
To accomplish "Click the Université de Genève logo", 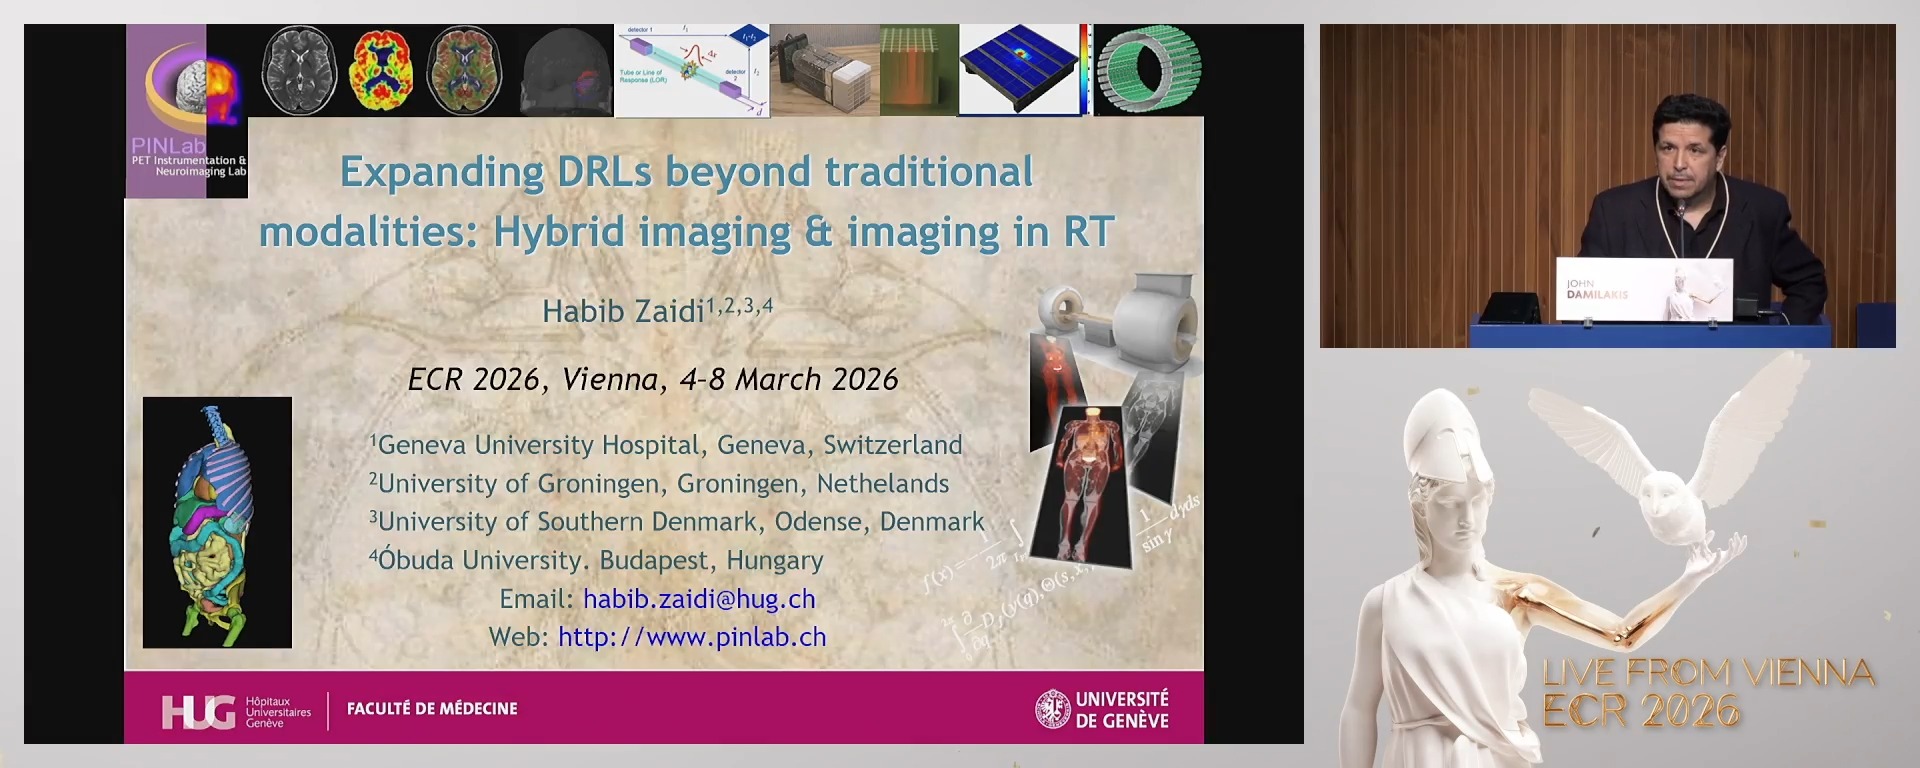I will tap(1102, 709).
